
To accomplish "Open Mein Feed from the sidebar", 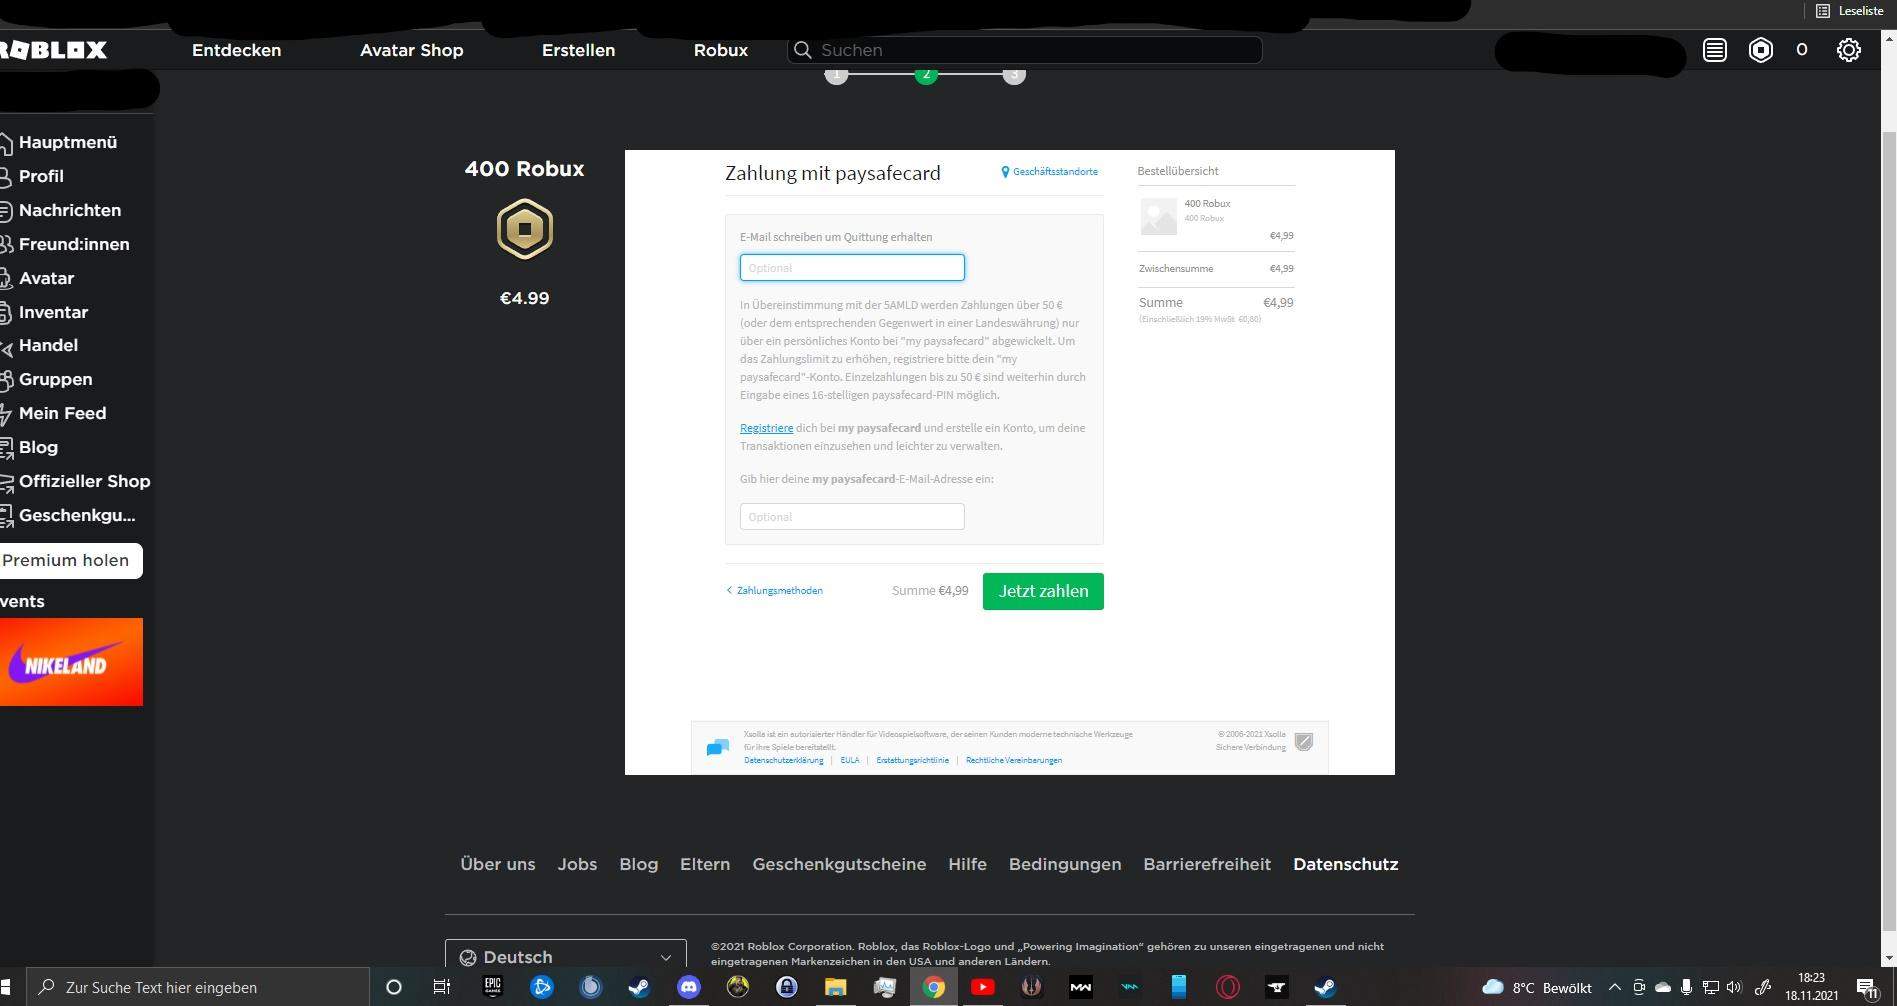I will point(62,413).
